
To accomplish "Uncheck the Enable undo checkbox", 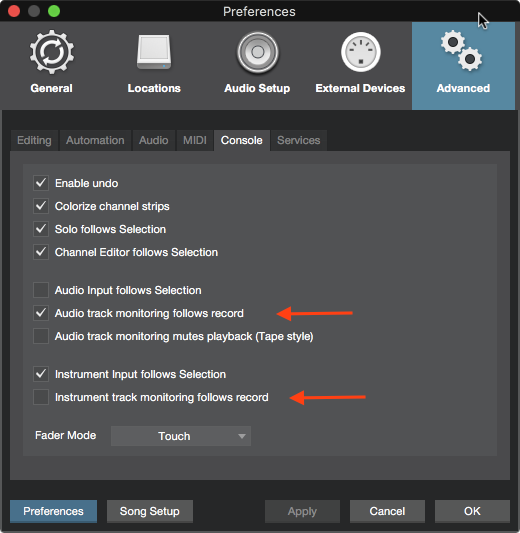I will coord(41,183).
